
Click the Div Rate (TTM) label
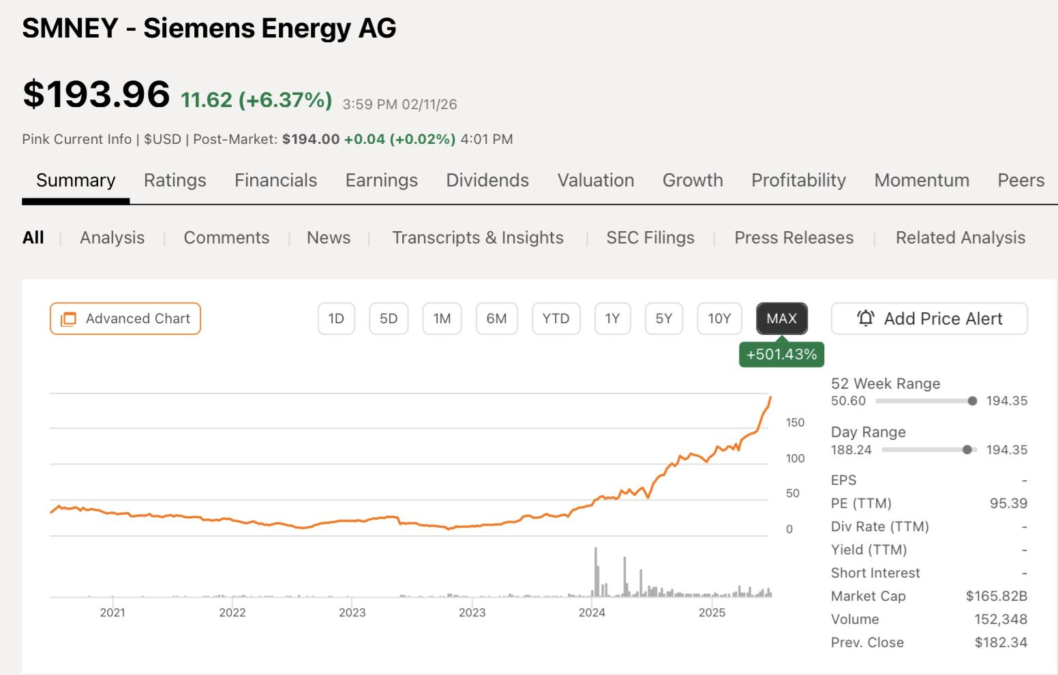click(880, 526)
